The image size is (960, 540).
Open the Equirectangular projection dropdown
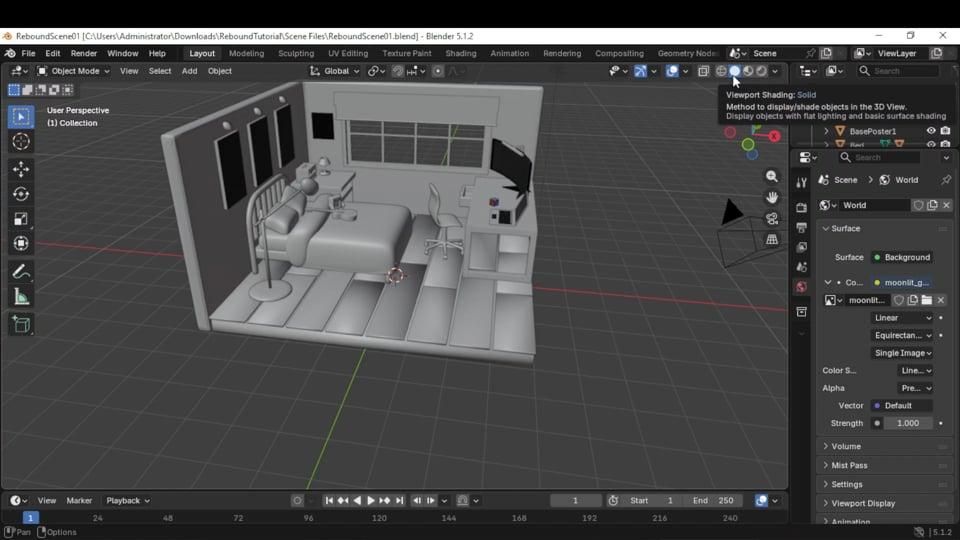click(902, 336)
